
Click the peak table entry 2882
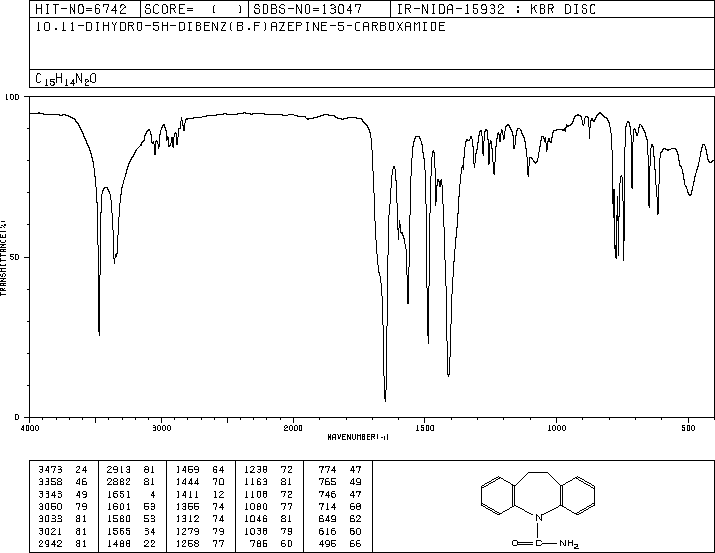pyautogui.click(x=119, y=482)
